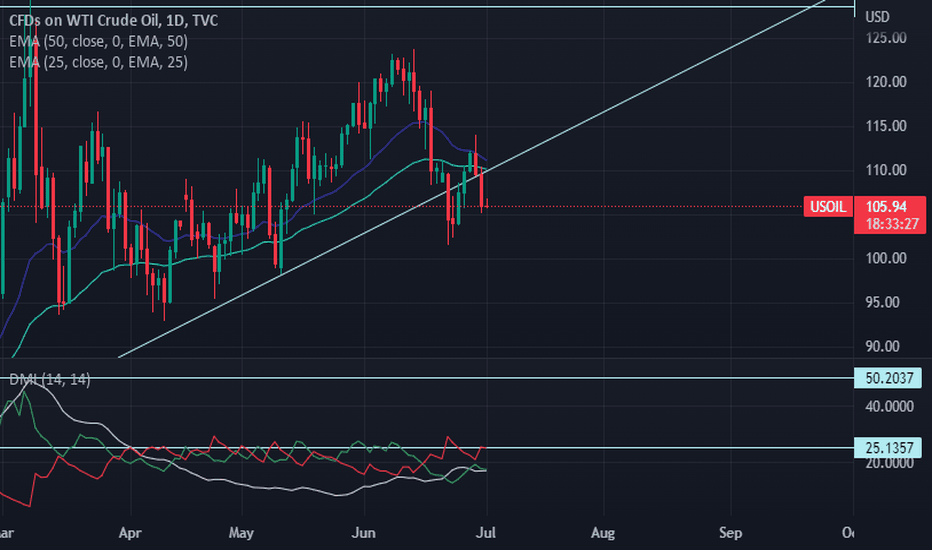Select the 25.1357 horizontal line value label
Image resolution: width=932 pixels, height=550 pixels.
click(888, 447)
